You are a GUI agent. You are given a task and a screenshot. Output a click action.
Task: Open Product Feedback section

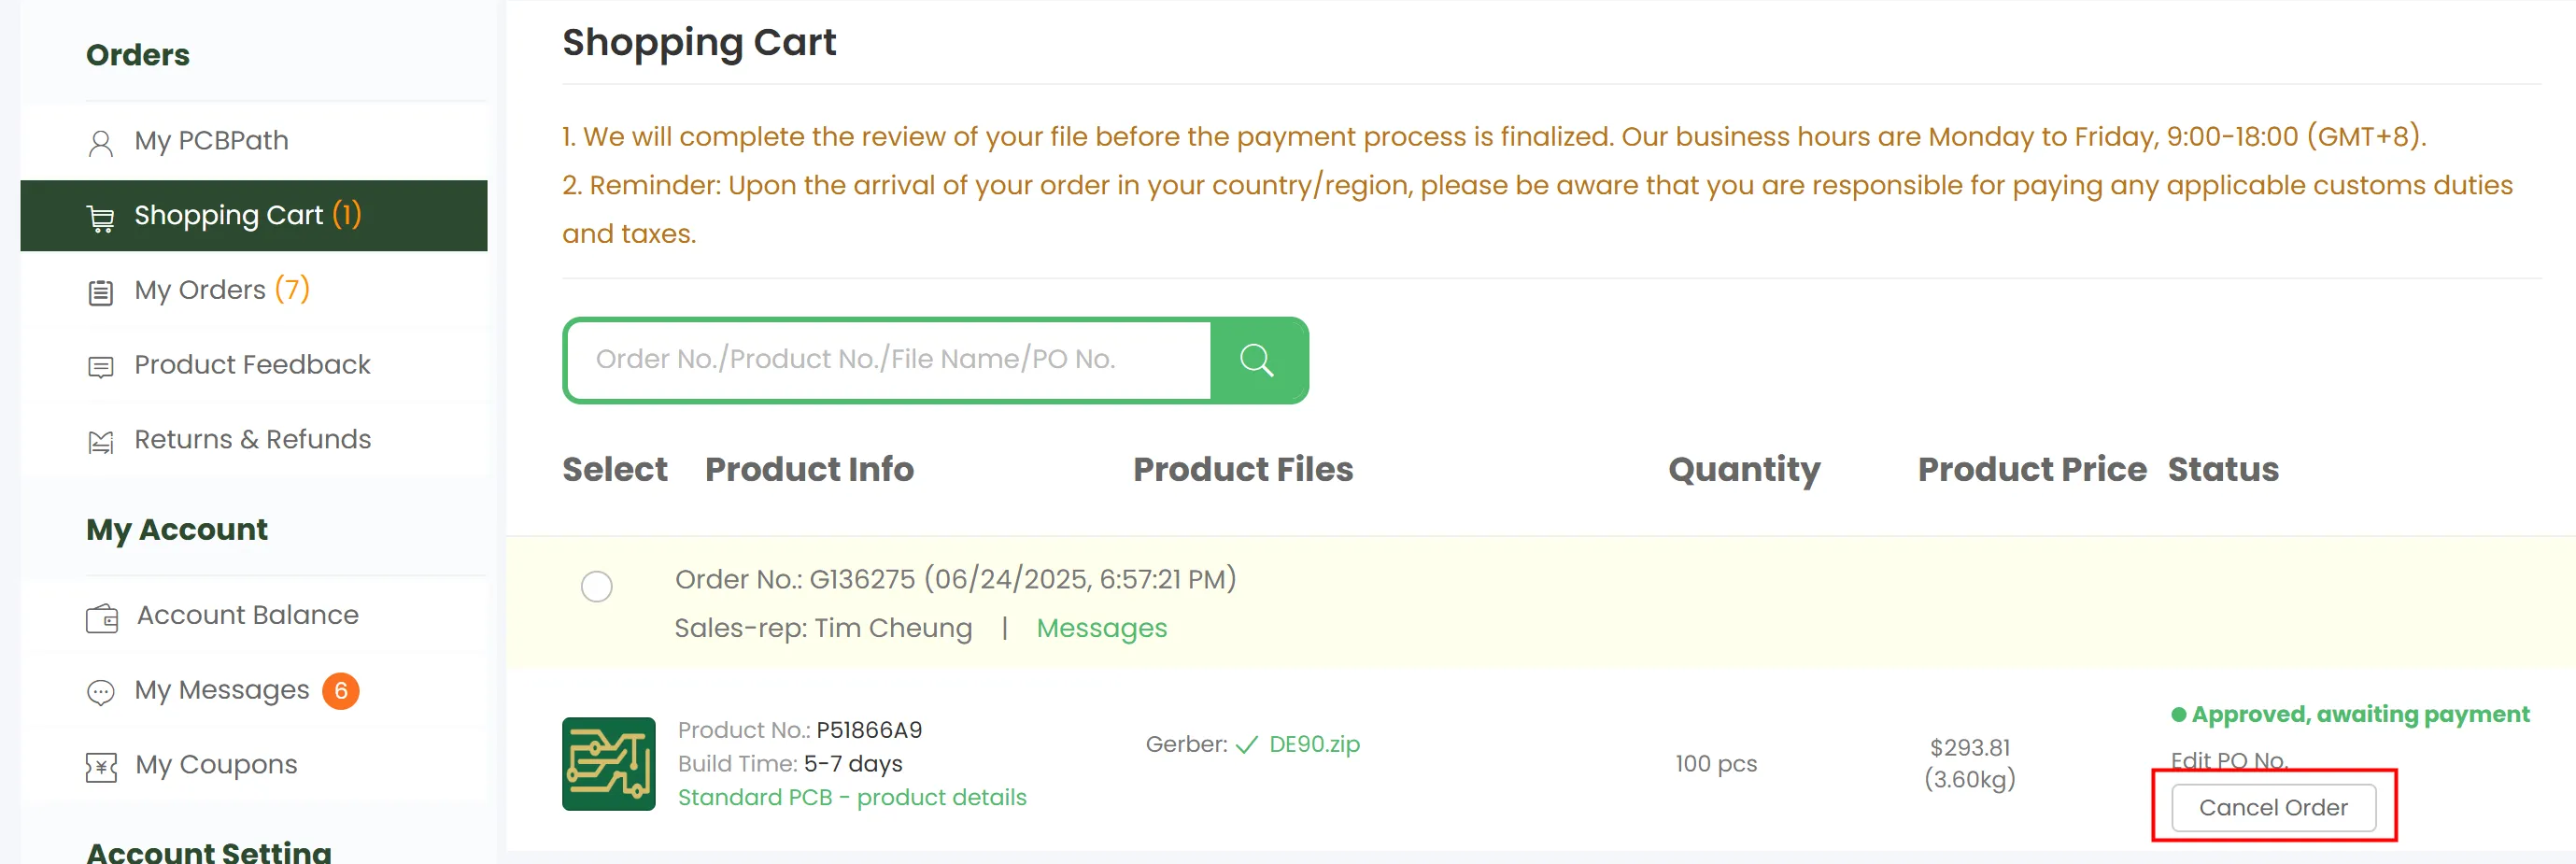tap(252, 365)
